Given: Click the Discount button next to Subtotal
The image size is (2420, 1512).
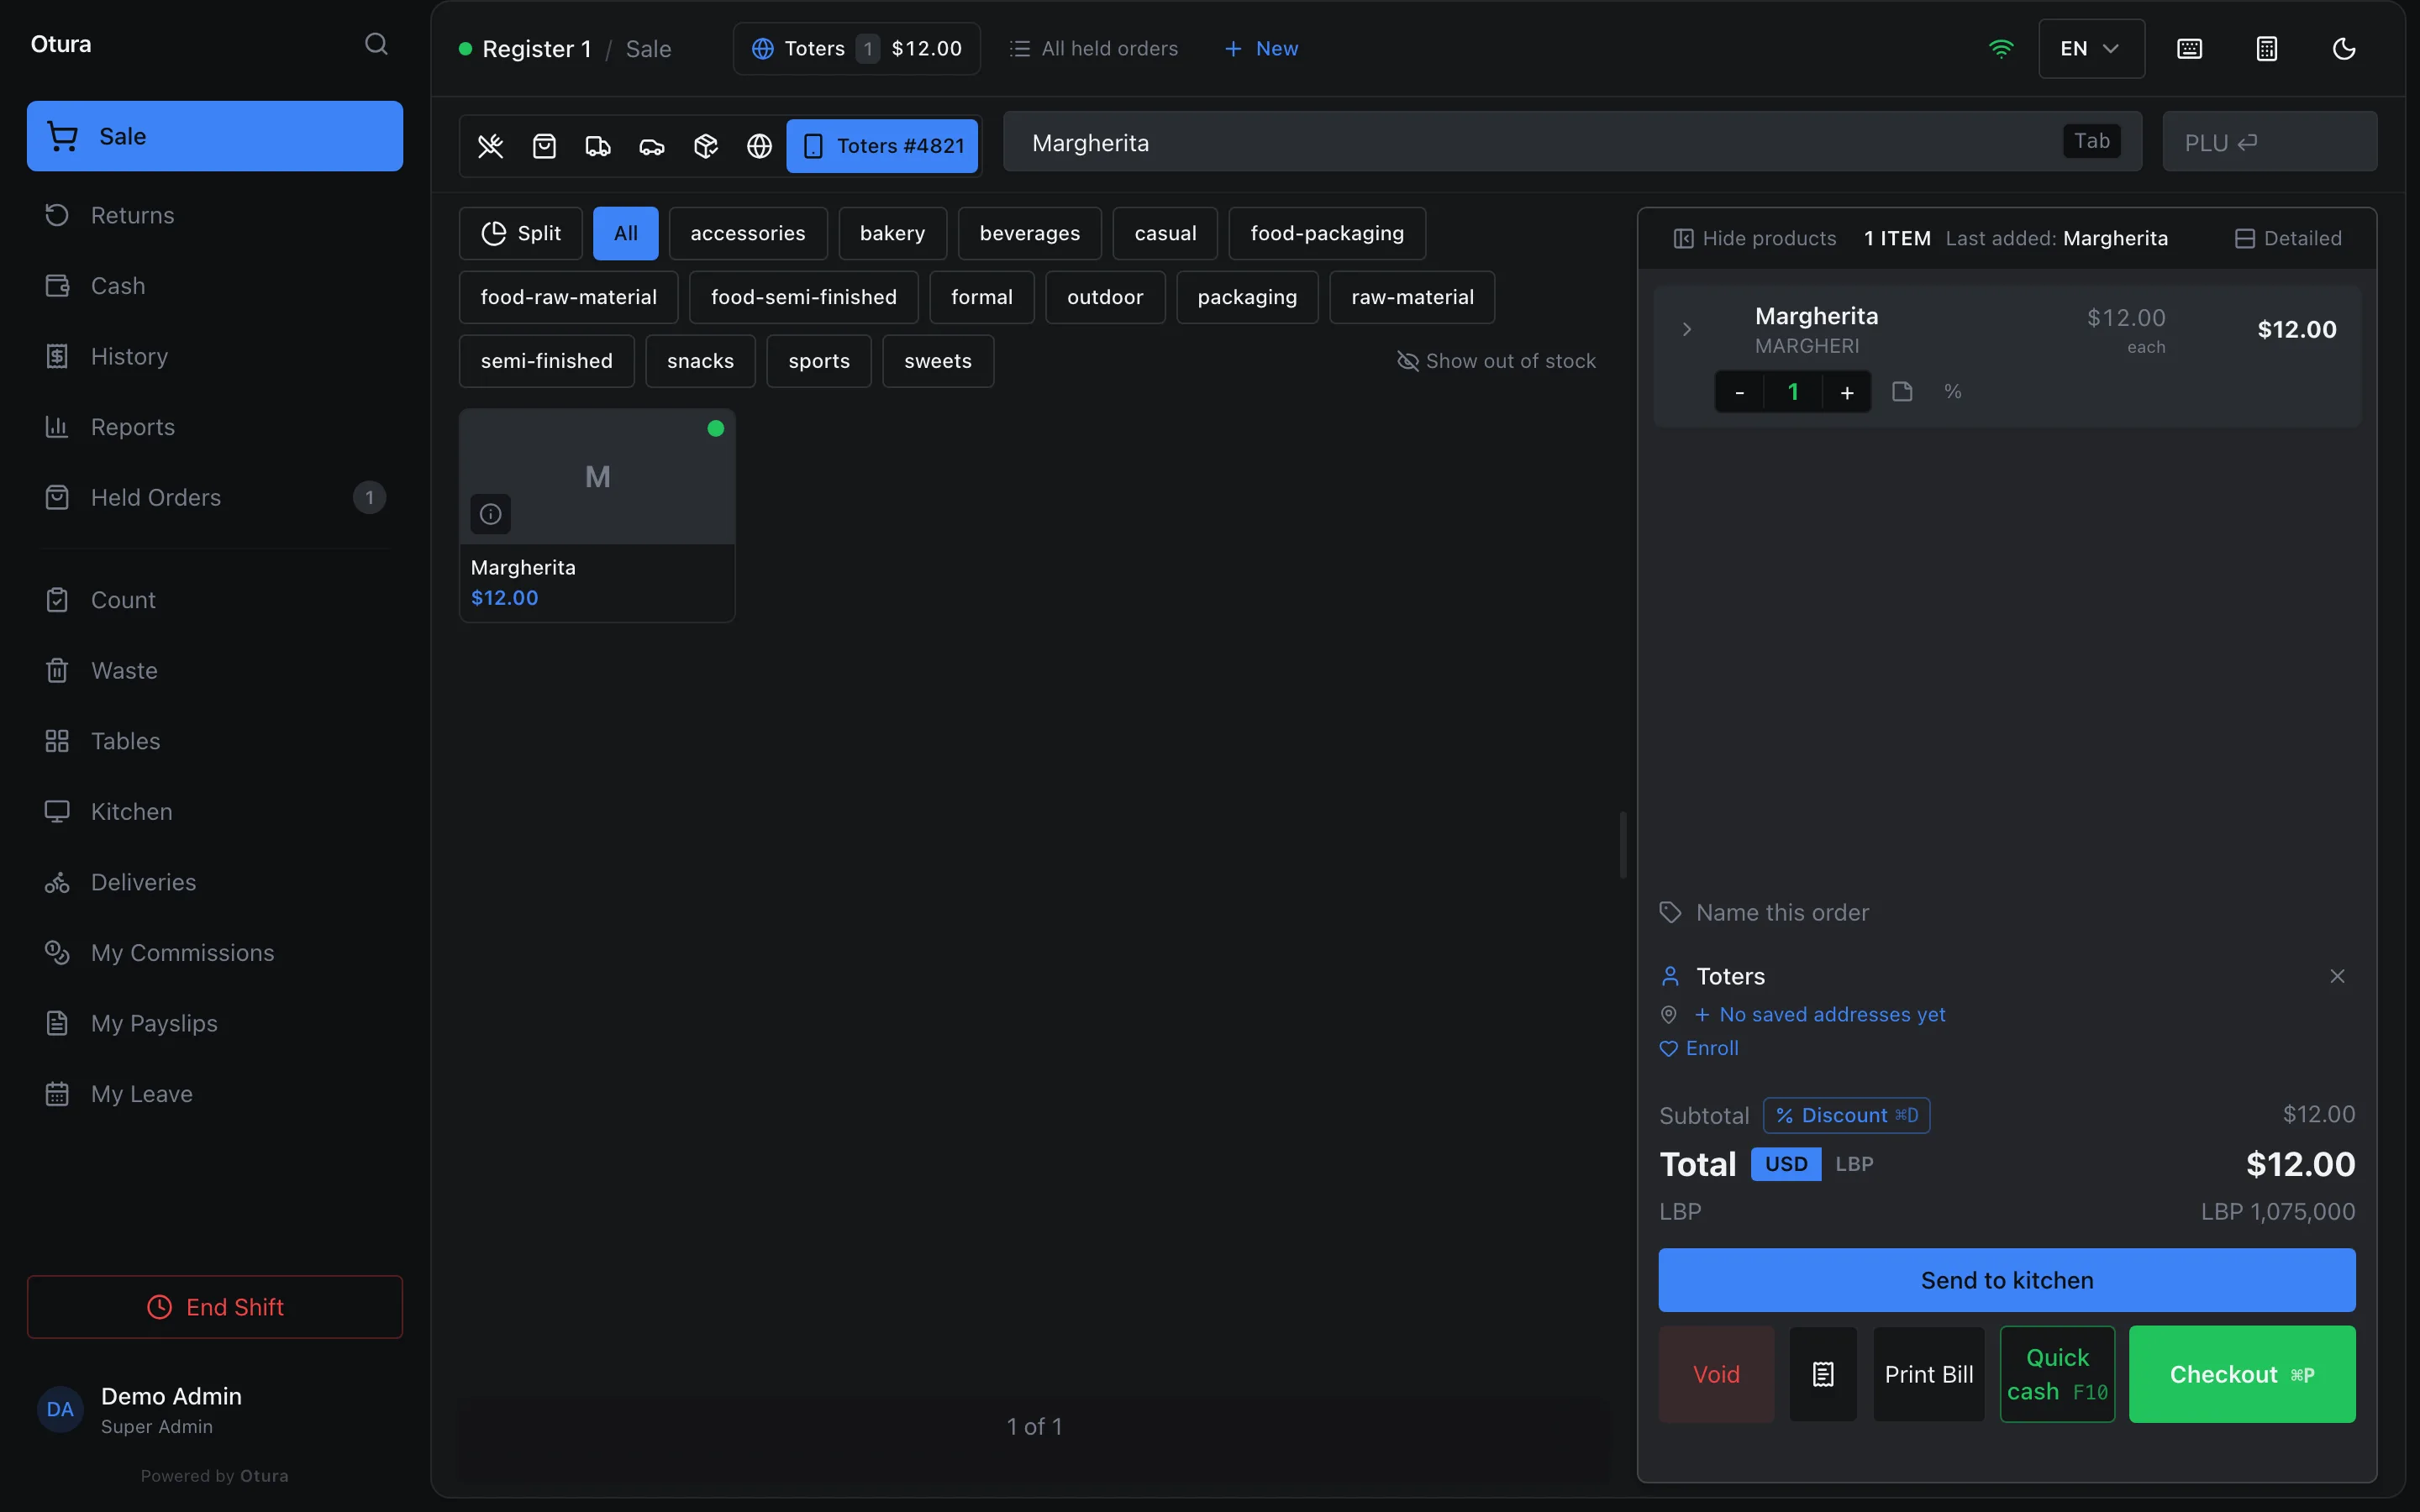Looking at the screenshot, I should coord(1846,1115).
